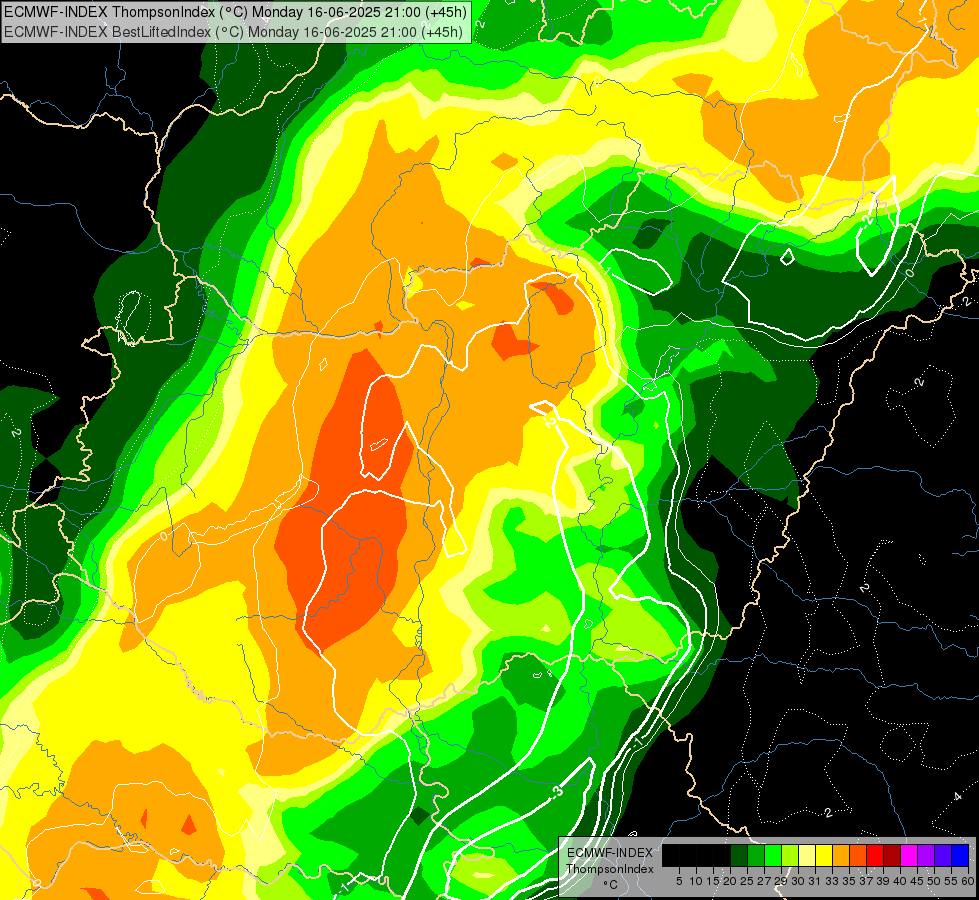The image size is (979, 900).
Task: Click the 'ECMWF-INDEX' label inside the legend box
Action: [x=610, y=853]
